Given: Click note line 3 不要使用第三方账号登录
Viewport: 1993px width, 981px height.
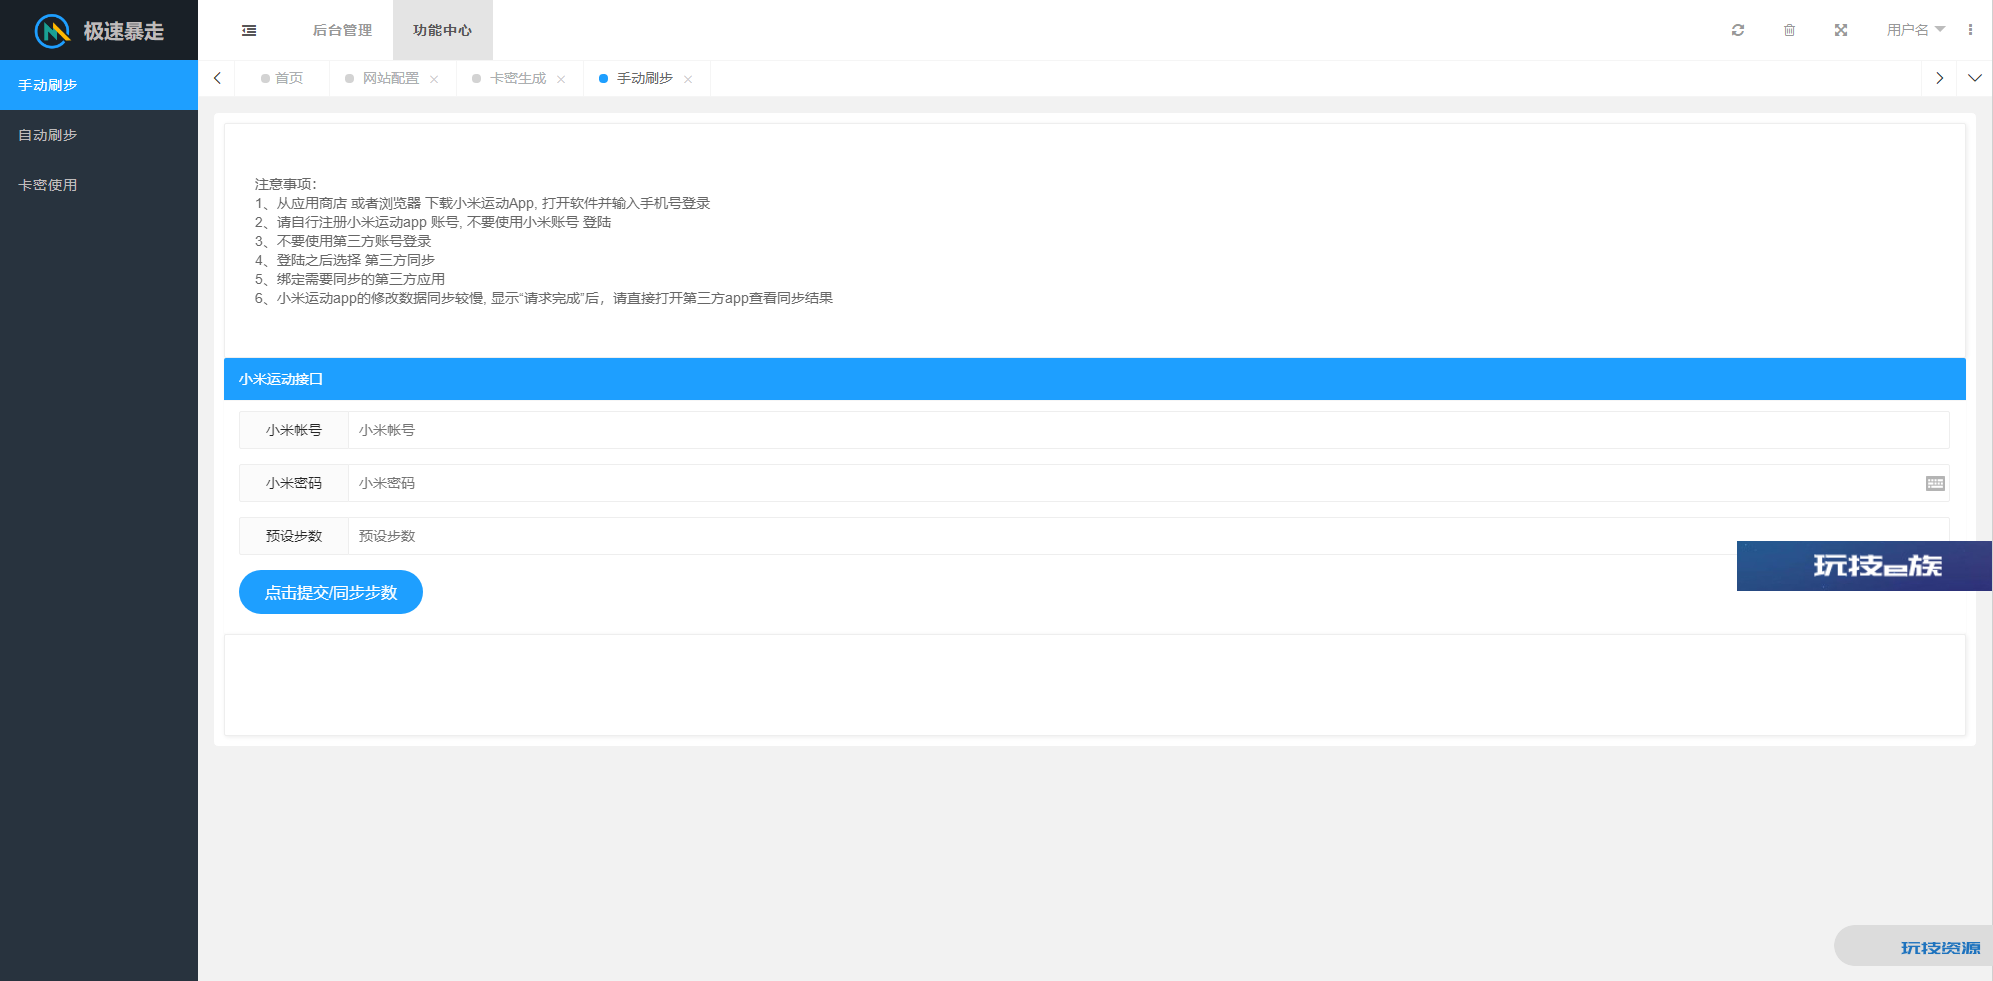Looking at the screenshot, I should [x=343, y=241].
